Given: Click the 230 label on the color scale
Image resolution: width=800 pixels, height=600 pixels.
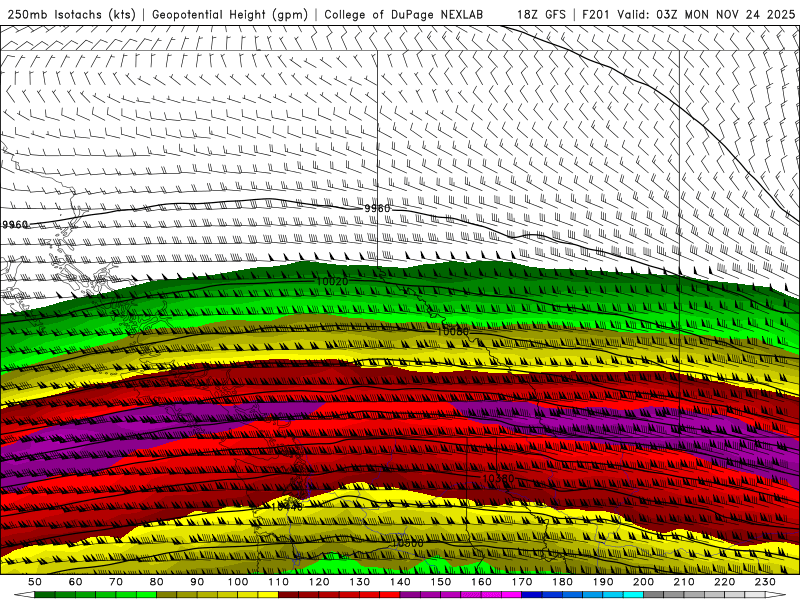Looking at the screenshot, I should pos(765,582).
